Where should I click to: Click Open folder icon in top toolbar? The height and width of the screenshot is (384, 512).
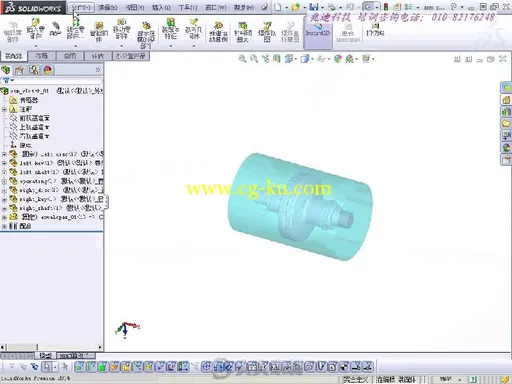295,7
